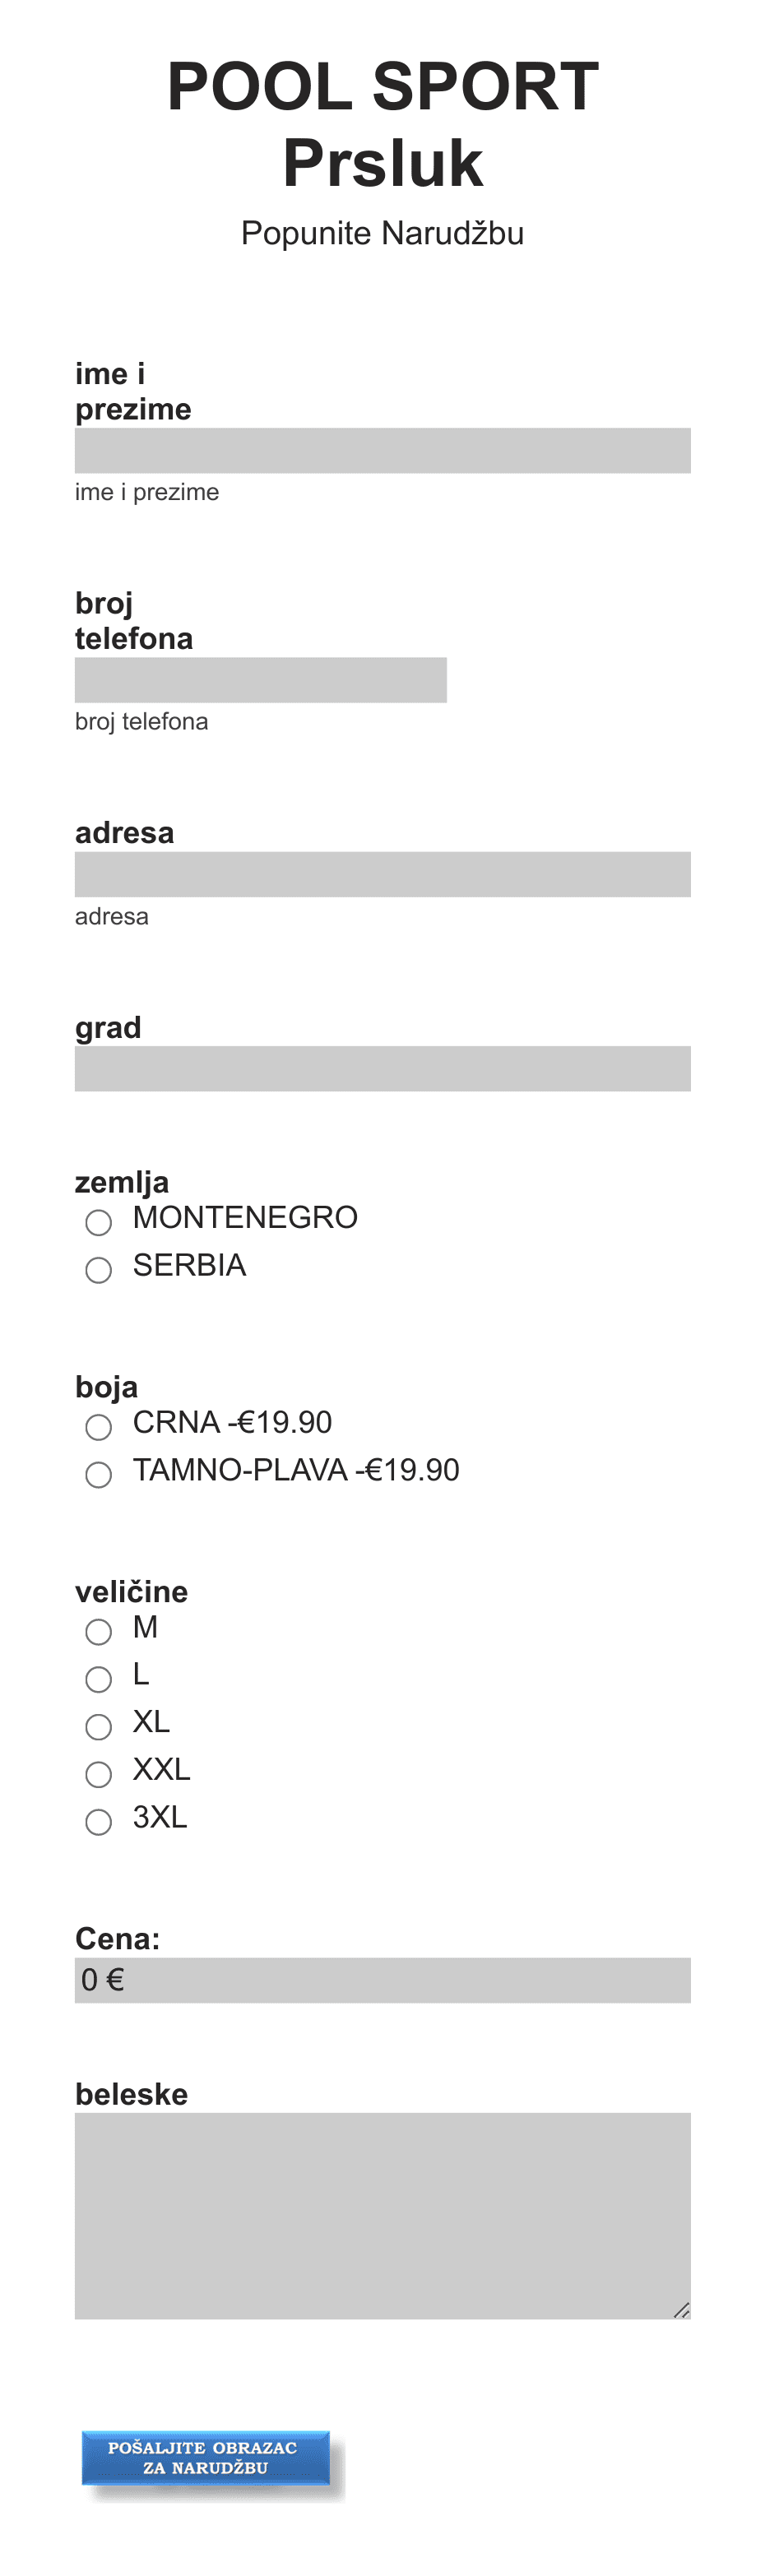Pick the XL size option
765x2576 pixels.
point(98,1727)
